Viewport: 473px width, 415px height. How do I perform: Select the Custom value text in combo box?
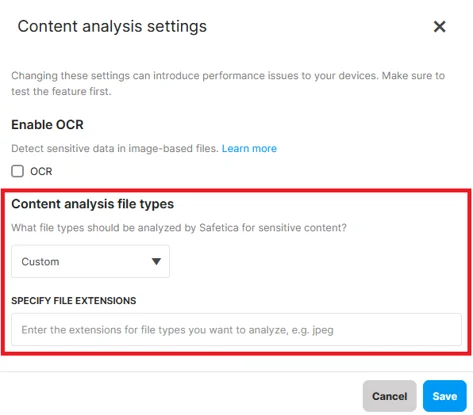coord(40,262)
